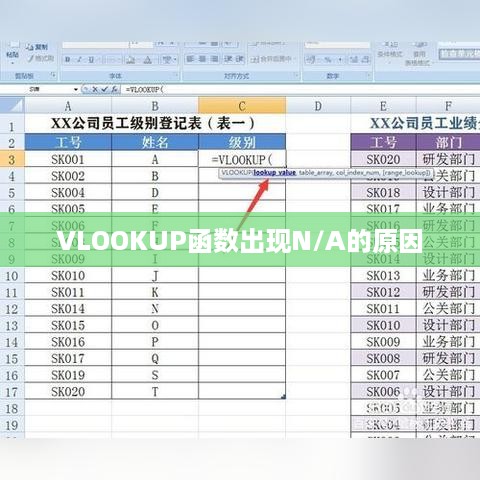Select cell SK020 in column E
The image size is (480, 480).
pyautogui.click(x=383, y=159)
